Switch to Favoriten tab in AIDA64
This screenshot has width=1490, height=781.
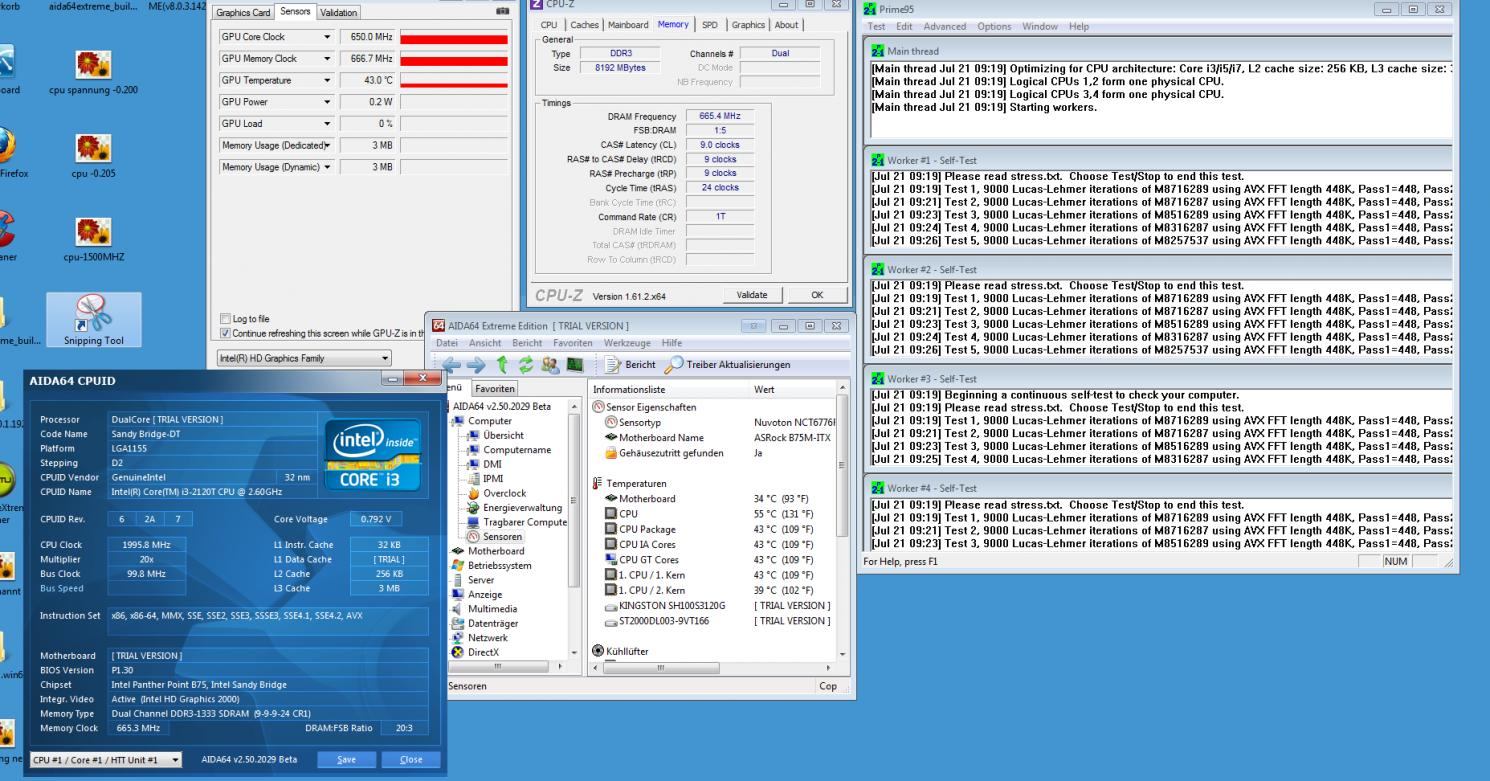click(x=495, y=388)
